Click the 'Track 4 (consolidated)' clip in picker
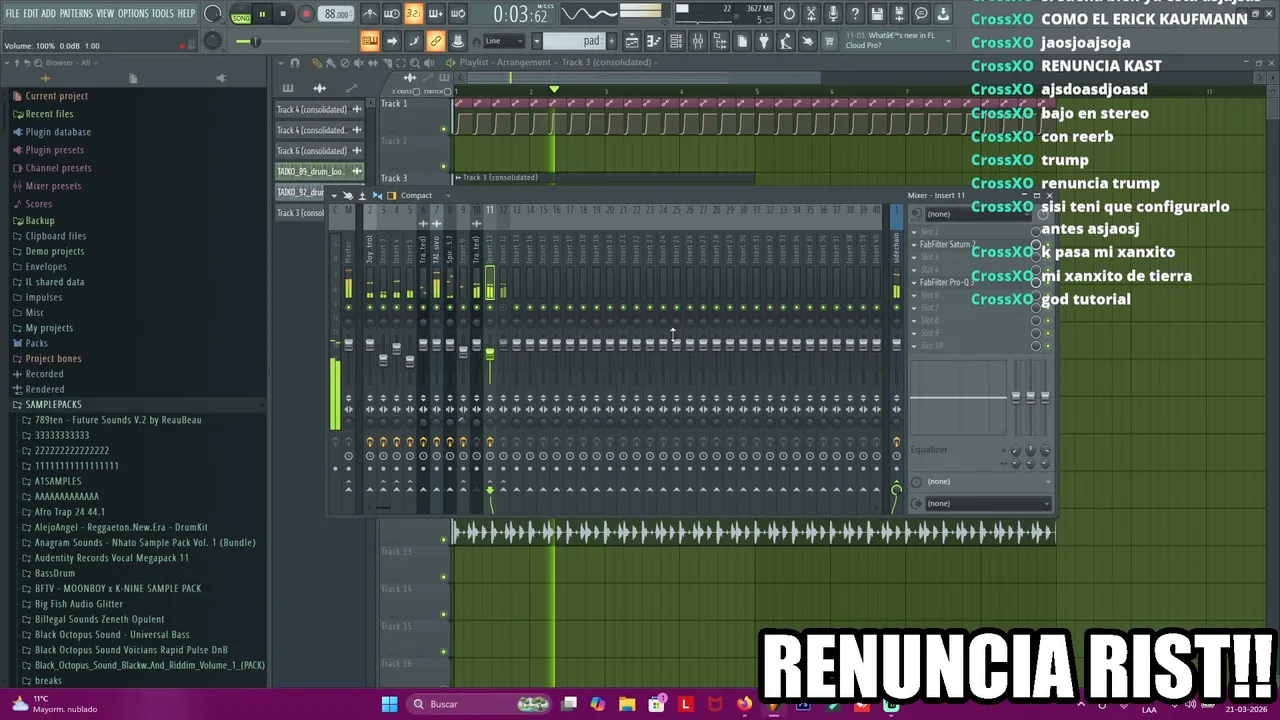This screenshot has height=720, width=1280. point(319,110)
